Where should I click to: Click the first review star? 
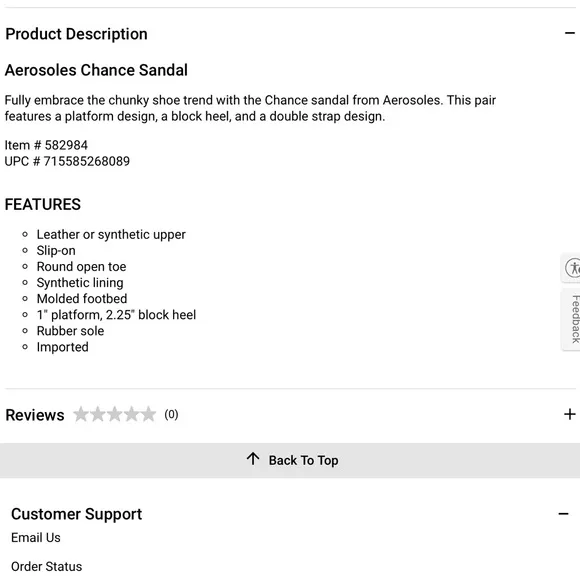[81, 414]
